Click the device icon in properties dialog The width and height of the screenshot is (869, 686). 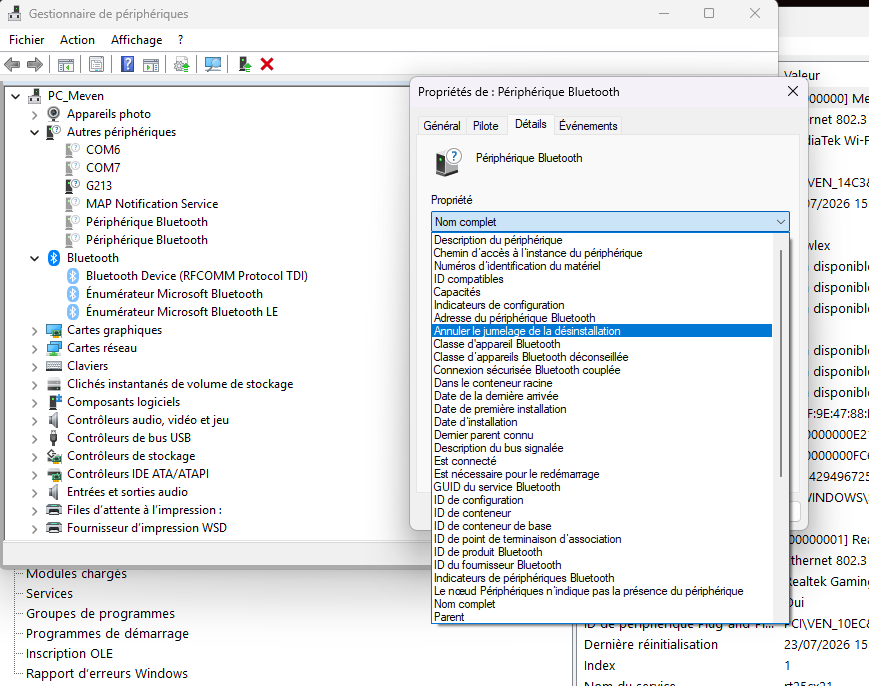448,162
